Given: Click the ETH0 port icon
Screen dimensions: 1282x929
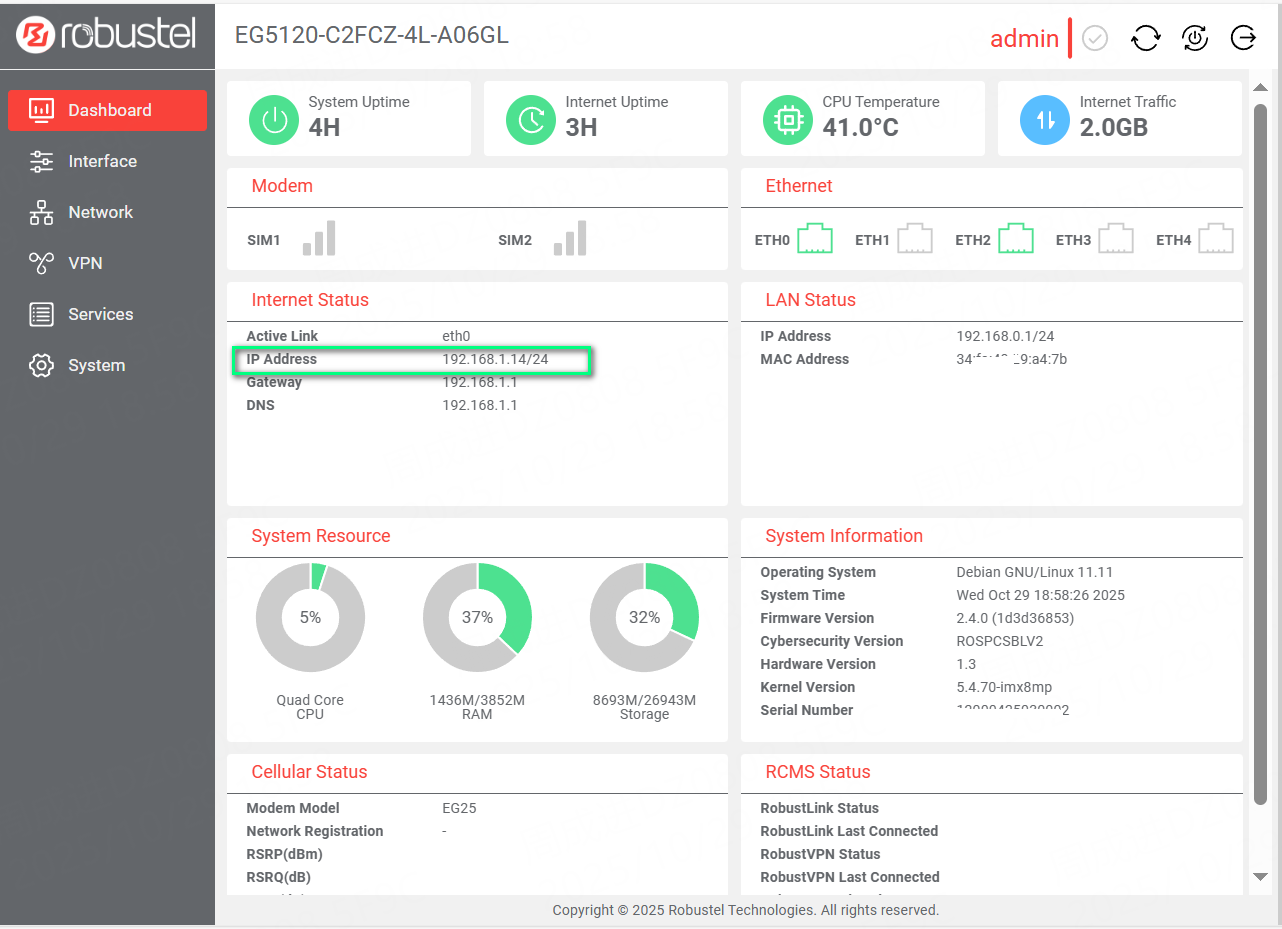Looking at the screenshot, I should 814,239.
